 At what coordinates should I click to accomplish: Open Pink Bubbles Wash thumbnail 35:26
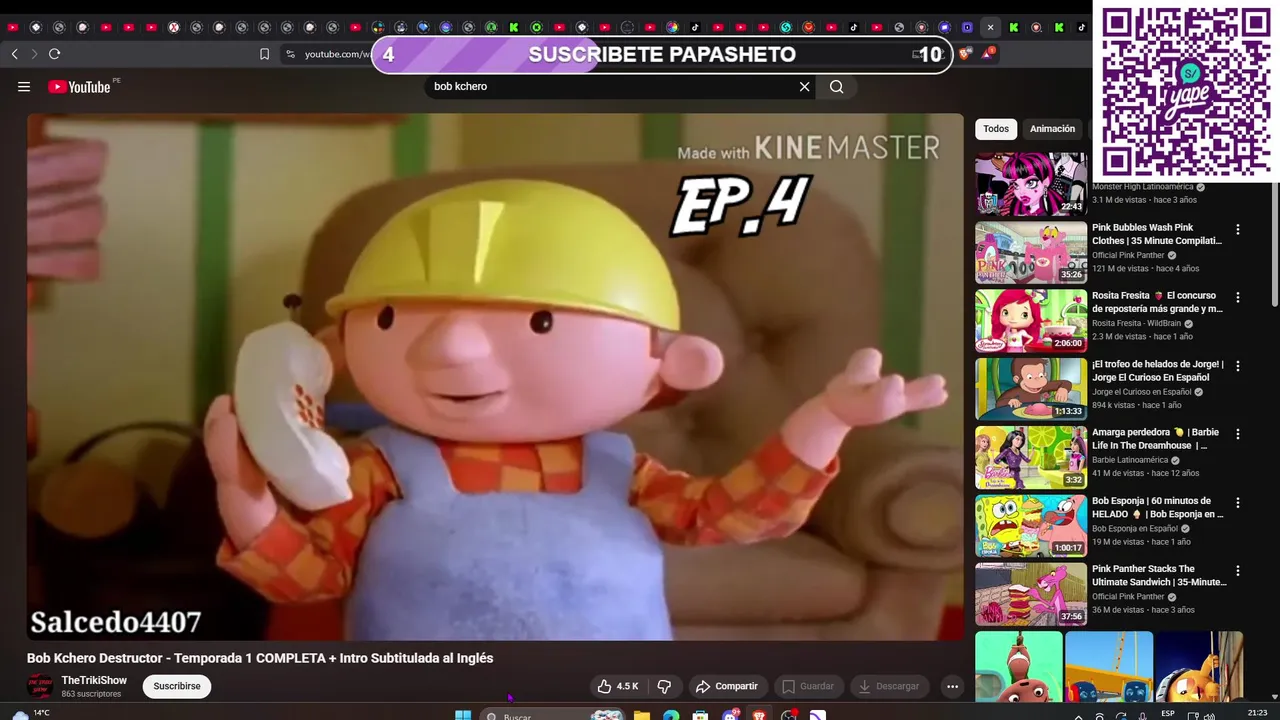coord(1031,252)
